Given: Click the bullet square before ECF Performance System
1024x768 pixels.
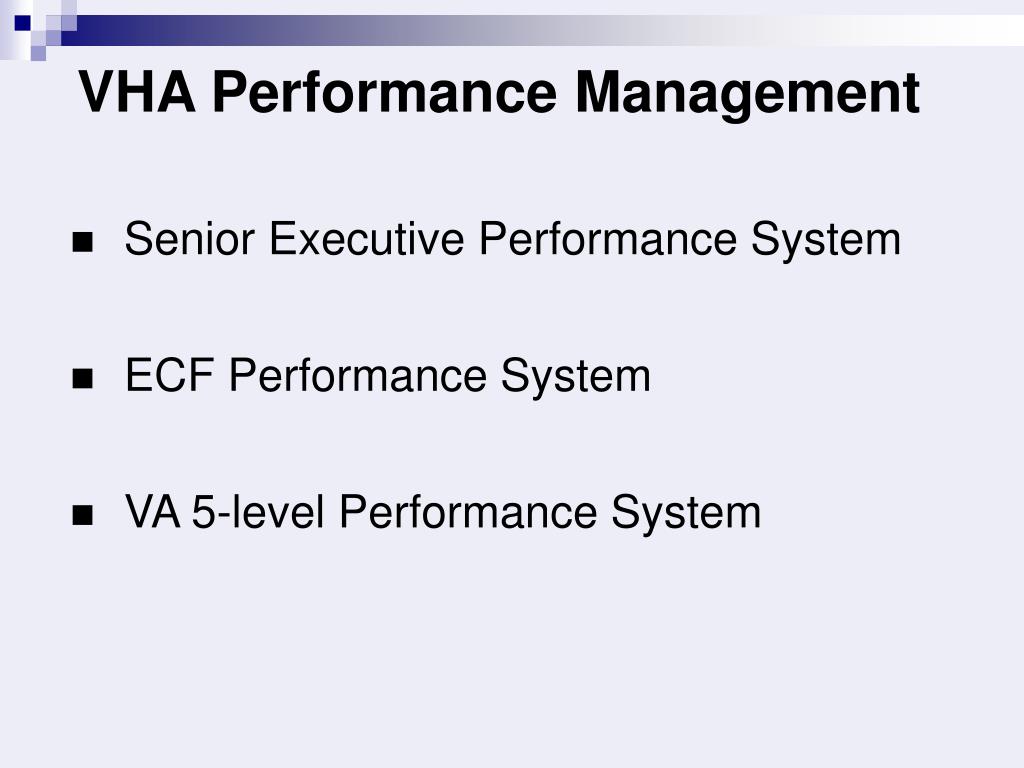Looking at the screenshot, I should [x=82, y=379].
